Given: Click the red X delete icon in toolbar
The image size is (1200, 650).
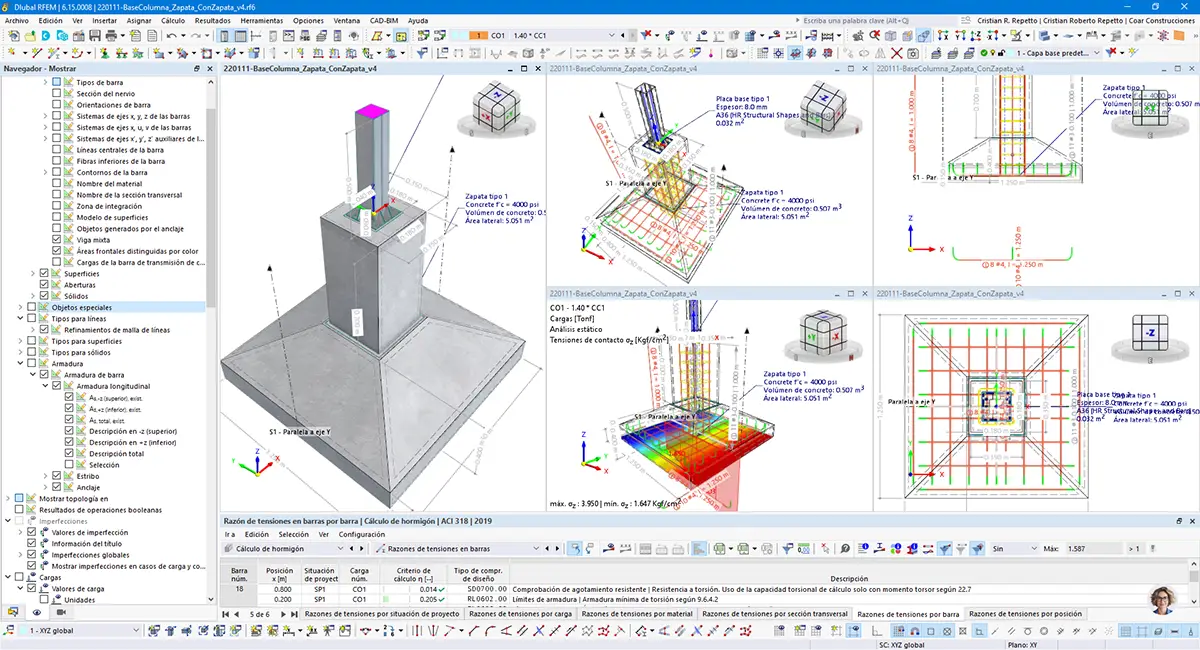Looking at the screenshot, I should [x=896, y=53].
